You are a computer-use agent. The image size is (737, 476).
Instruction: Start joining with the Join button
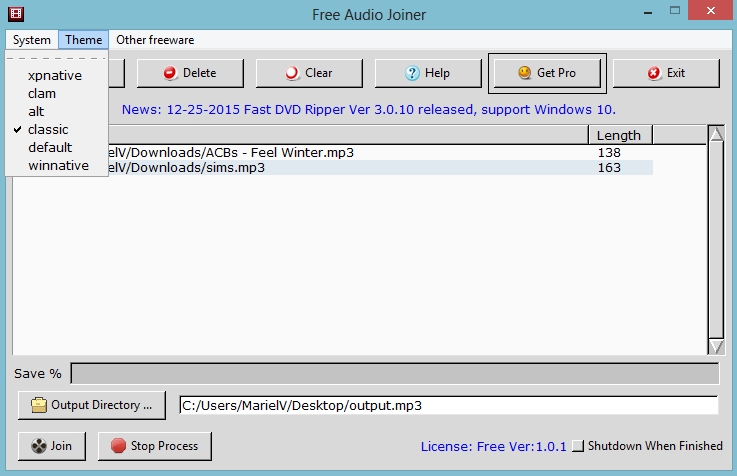52,446
